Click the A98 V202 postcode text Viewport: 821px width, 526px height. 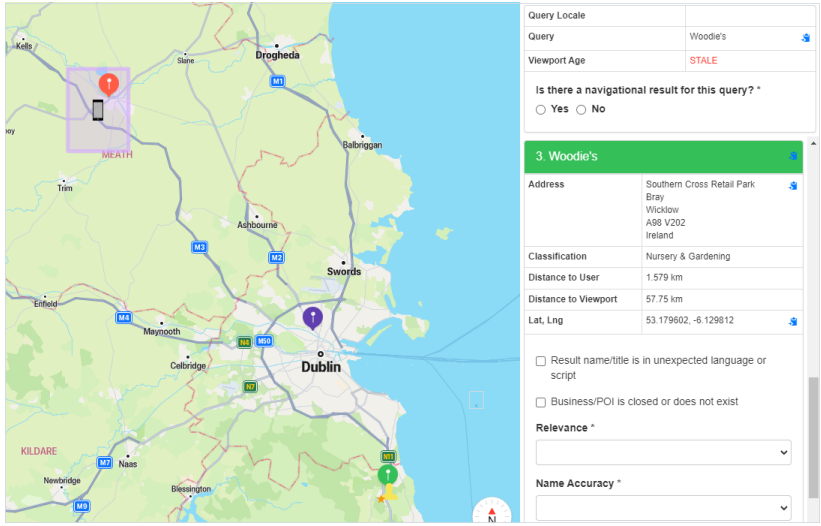pyautogui.click(x=665, y=223)
